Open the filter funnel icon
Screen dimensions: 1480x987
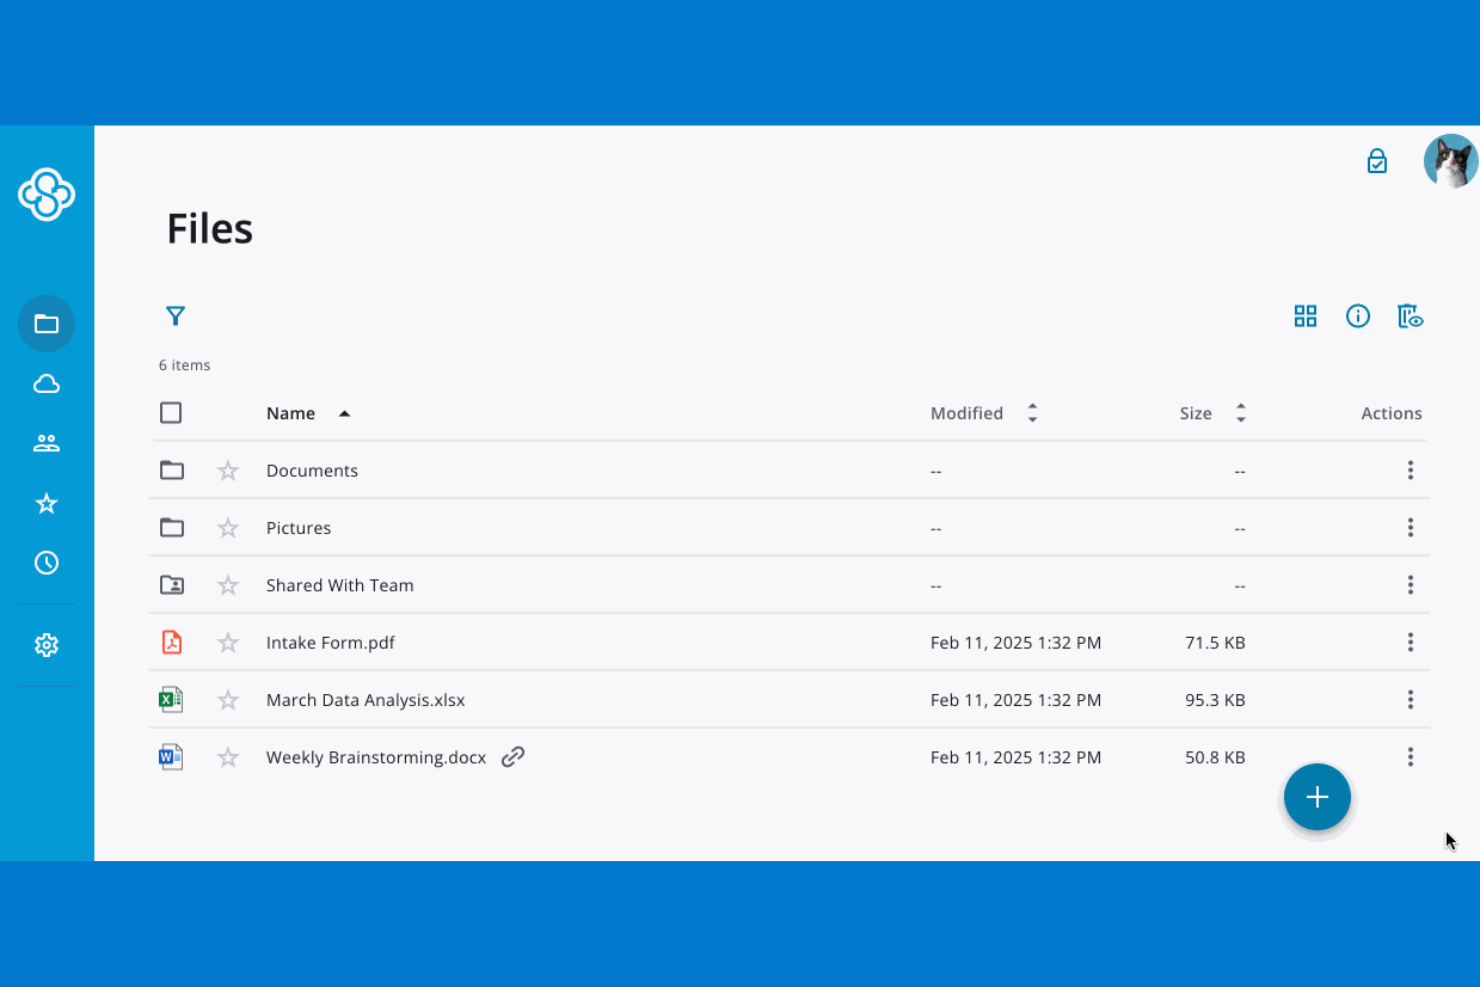(175, 315)
